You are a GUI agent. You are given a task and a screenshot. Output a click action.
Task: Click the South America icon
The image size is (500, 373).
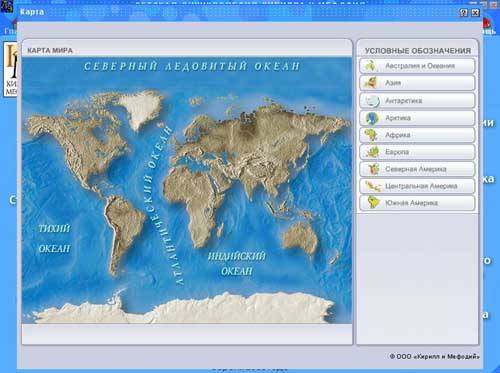tap(373, 203)
